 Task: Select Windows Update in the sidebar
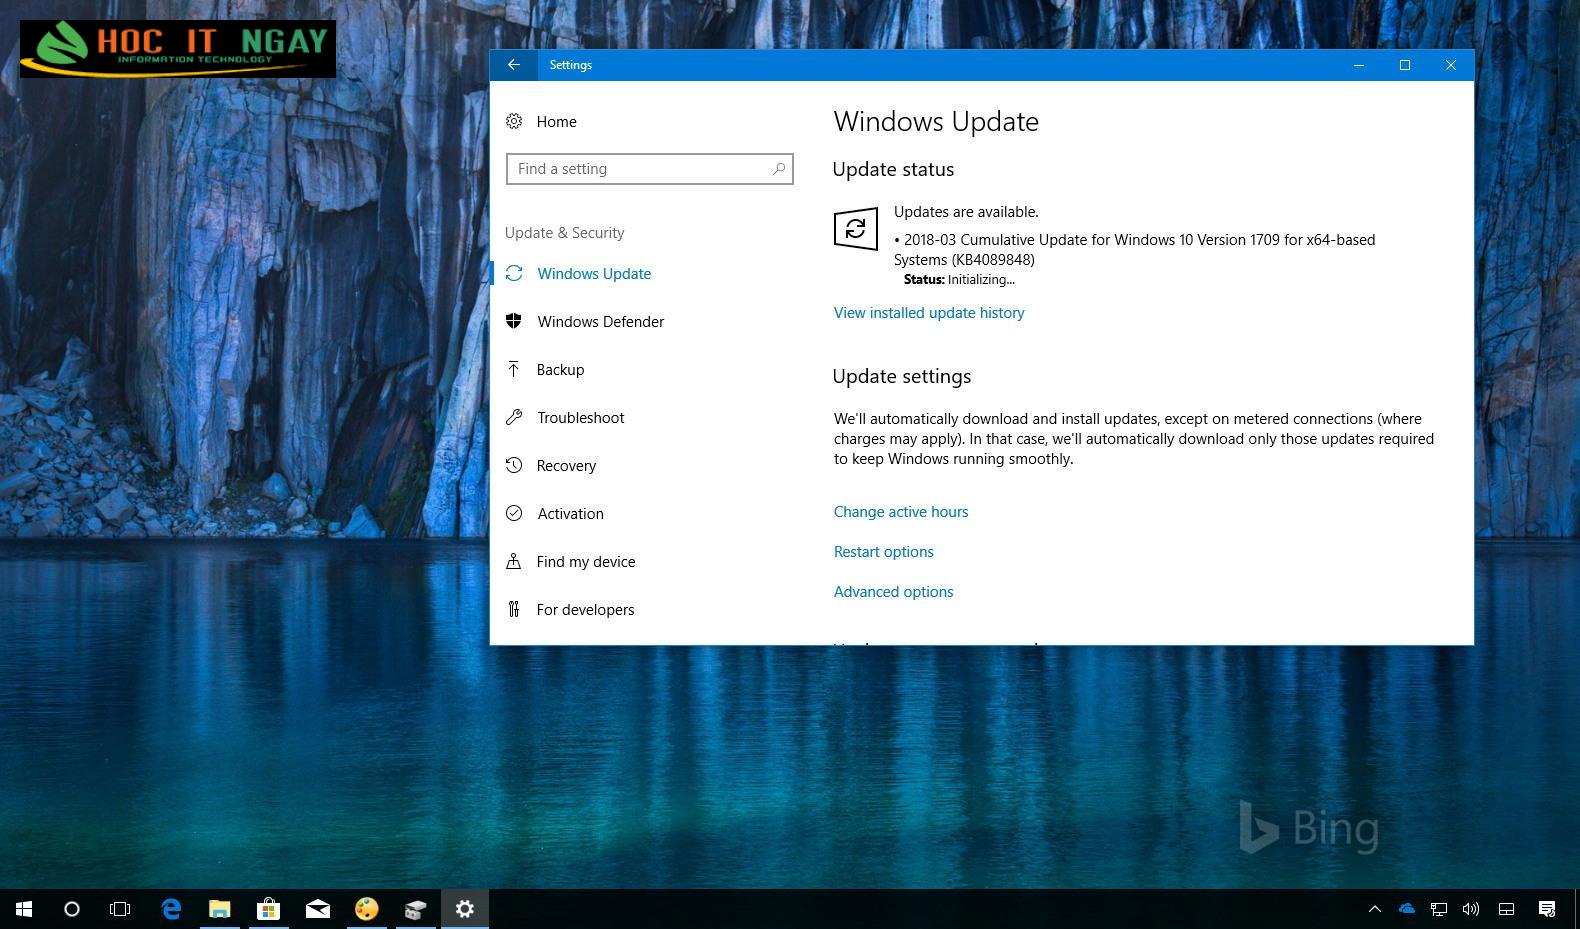[x=594, y=274]
